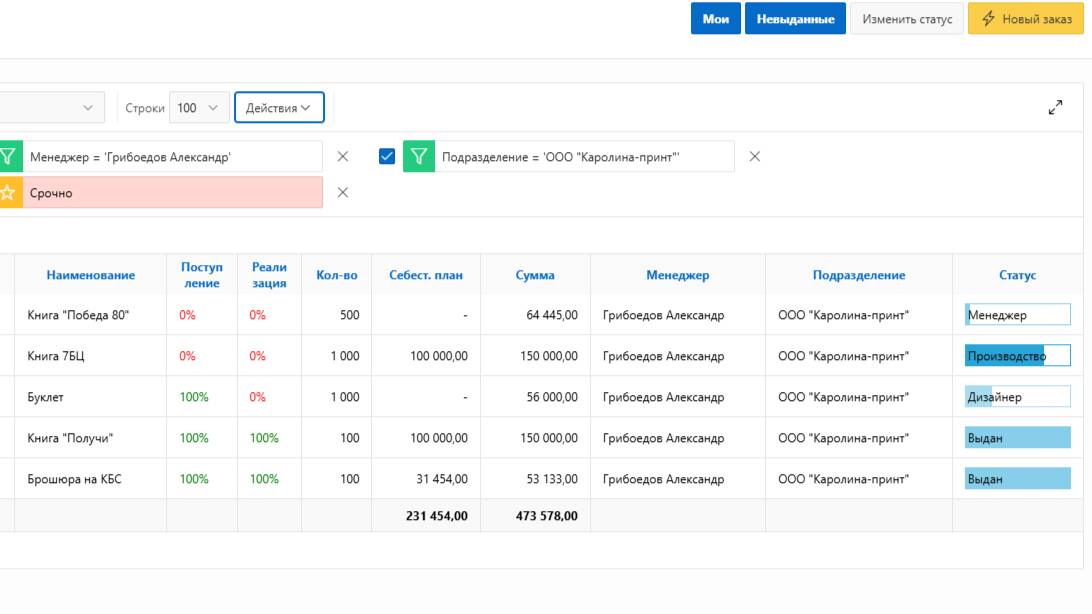This screenshot has height=614, width=1092.
Task: Click the Мои filter button
Action: pyautogui.click(x=715, y=19)
